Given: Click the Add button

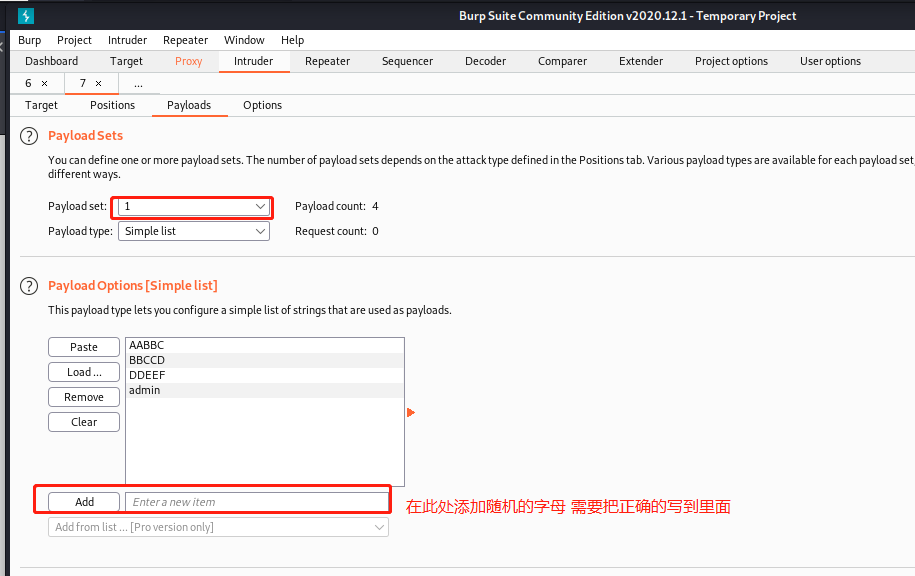Looking at the screenshot, I should 84,502.
